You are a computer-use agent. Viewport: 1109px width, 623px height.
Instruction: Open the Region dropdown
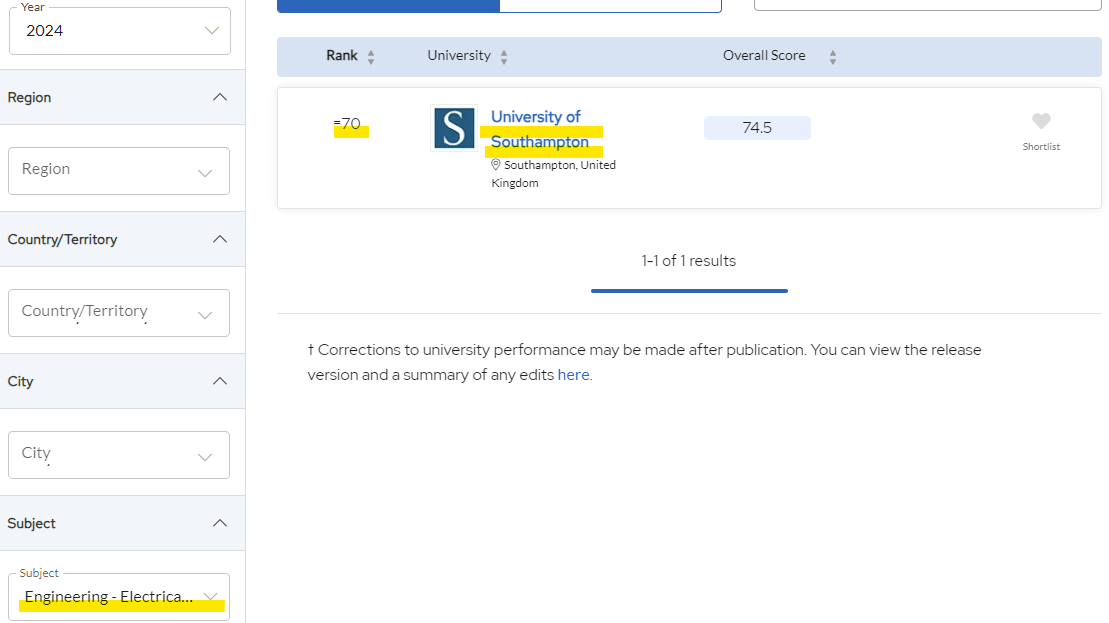point(119,170)
